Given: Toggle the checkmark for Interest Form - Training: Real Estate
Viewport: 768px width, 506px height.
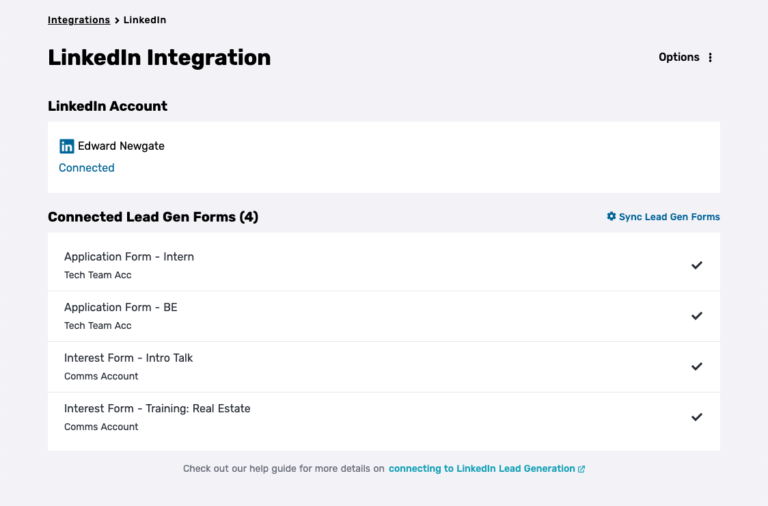Looking at the screenshot, I should pos(696,417).
